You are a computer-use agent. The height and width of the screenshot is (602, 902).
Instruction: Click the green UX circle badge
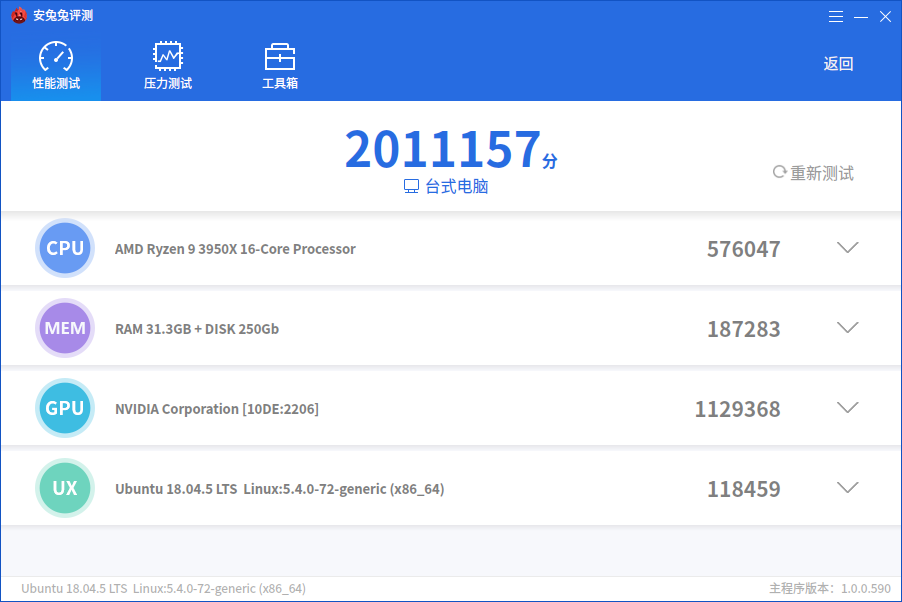point(65,488)
